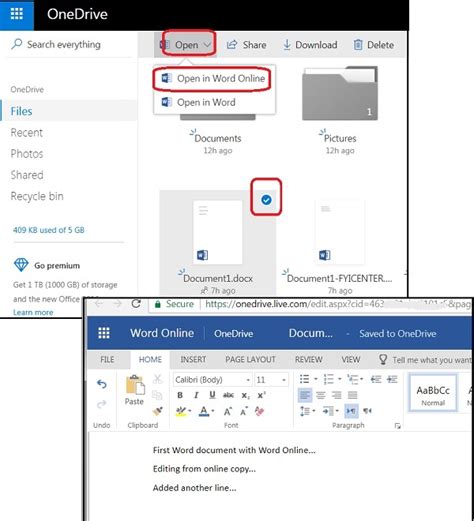Switch to the INSERT tab
The height and width of the screenshot is (521, 474).
coord(193,360)
